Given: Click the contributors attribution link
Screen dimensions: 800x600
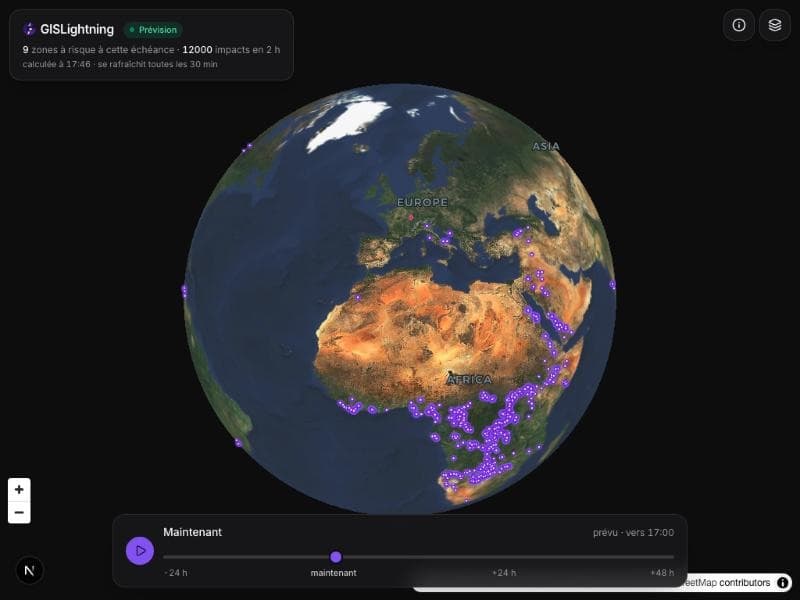Looking at the screenshot, I should point(744,582).
